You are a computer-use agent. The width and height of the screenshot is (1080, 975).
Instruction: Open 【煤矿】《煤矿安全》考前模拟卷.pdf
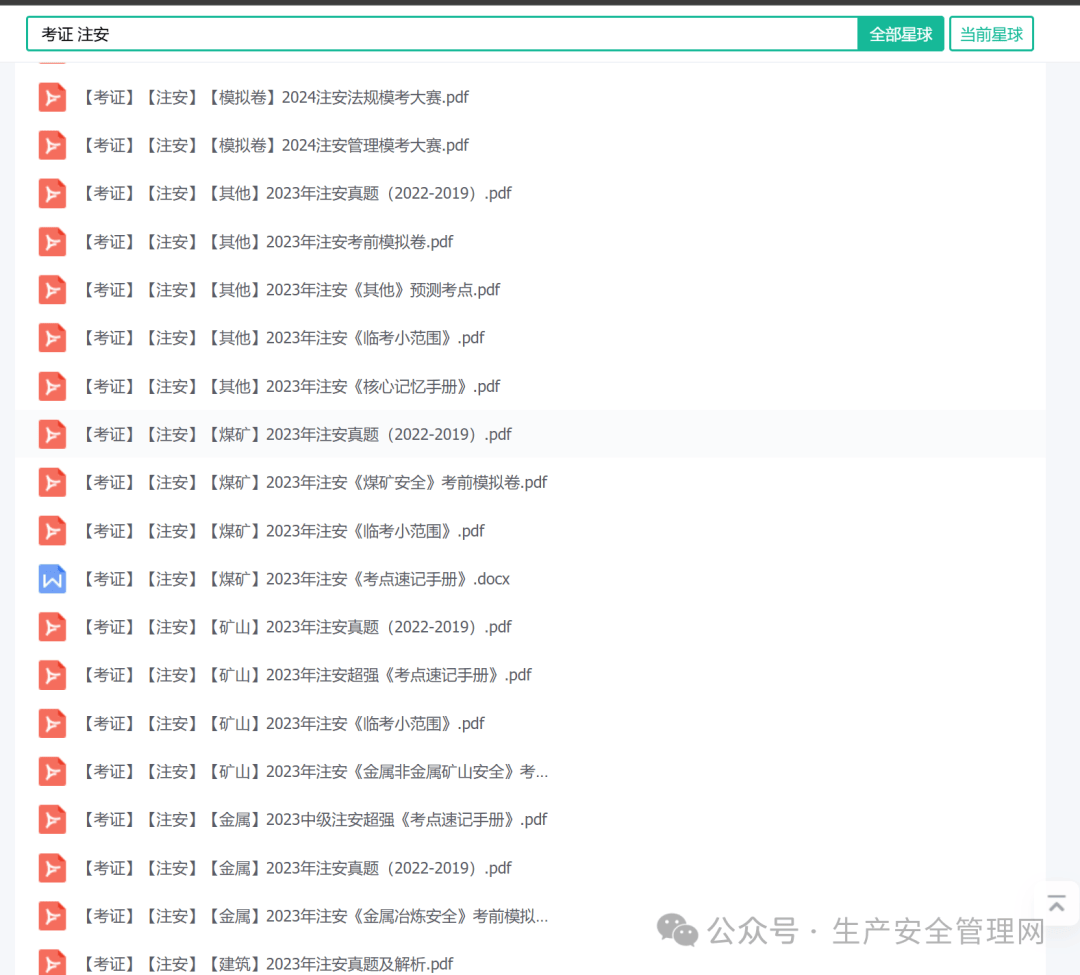(x=313, y=483)
